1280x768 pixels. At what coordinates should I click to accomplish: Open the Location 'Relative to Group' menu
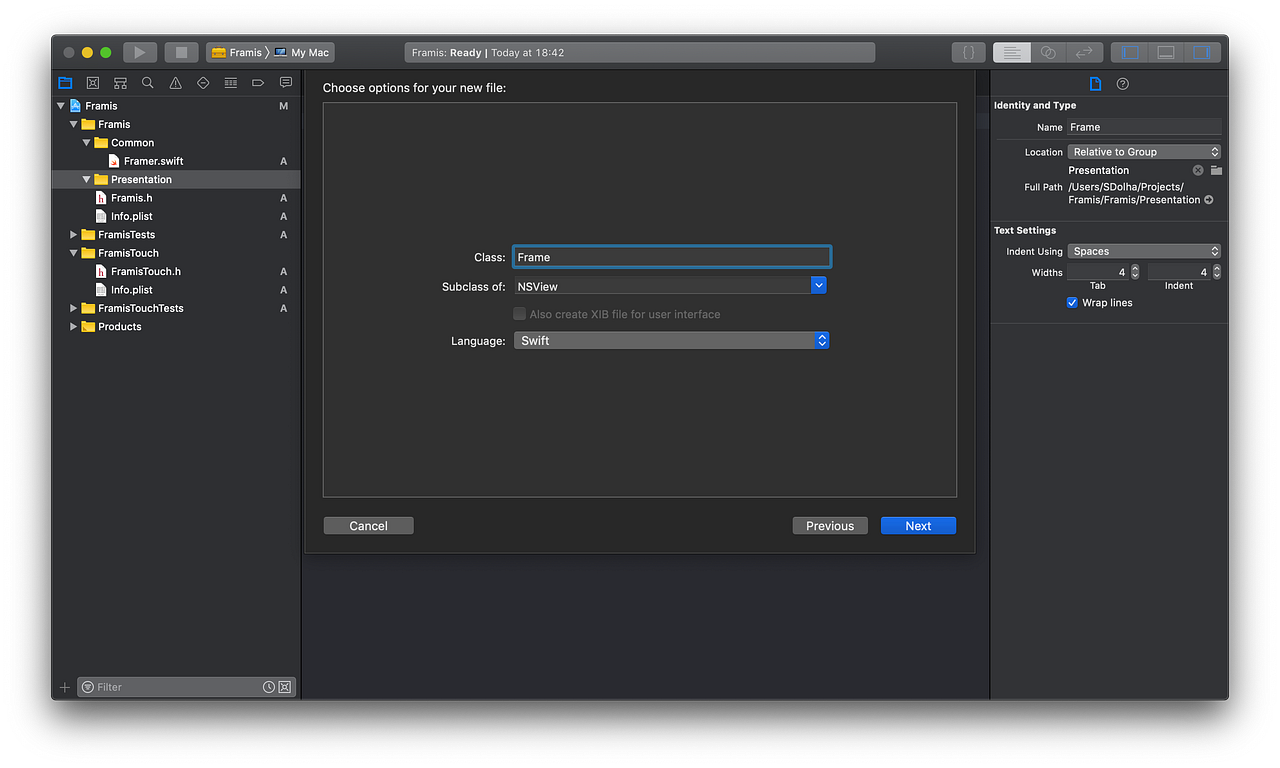(1144, 151)
